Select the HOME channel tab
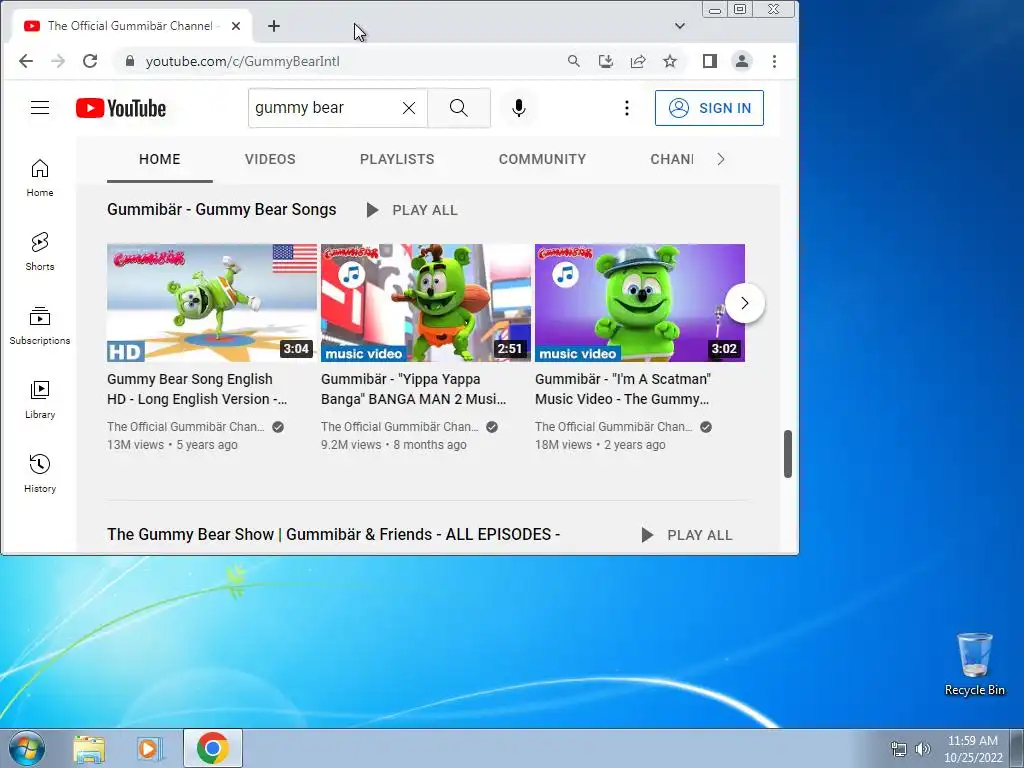 click(159, 159)
